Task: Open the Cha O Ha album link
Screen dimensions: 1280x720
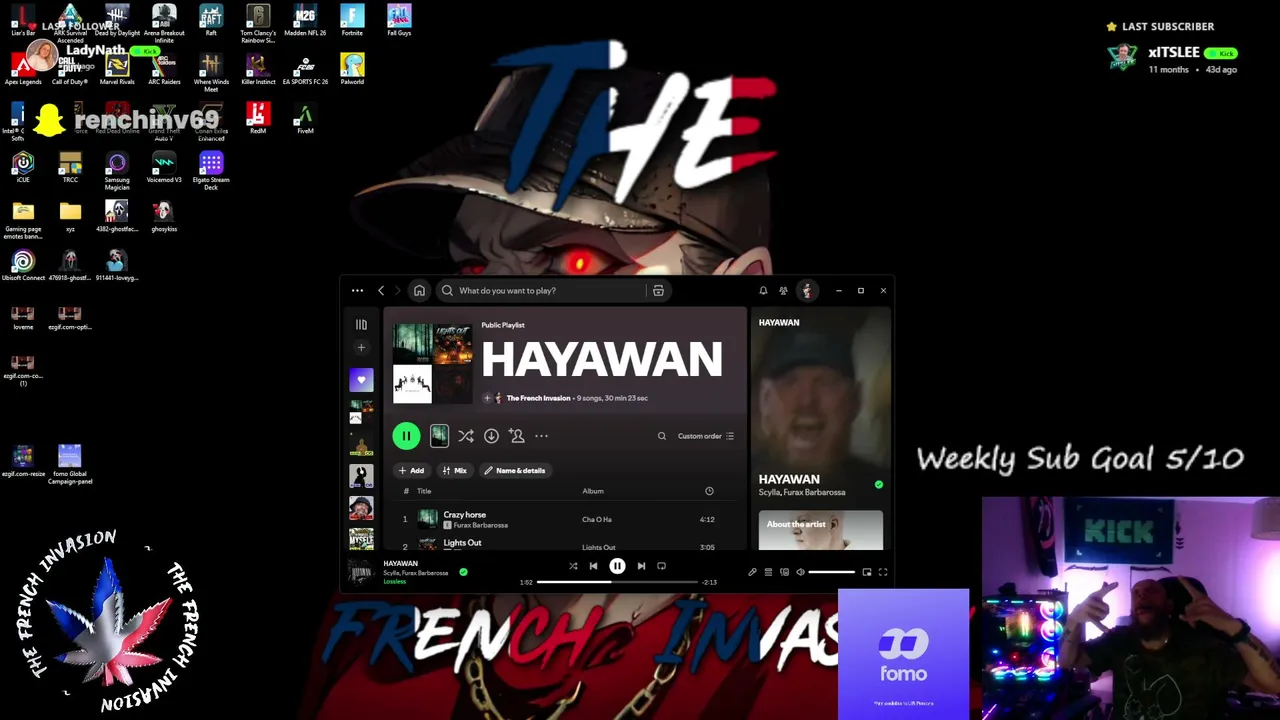Action: point(597,520)
